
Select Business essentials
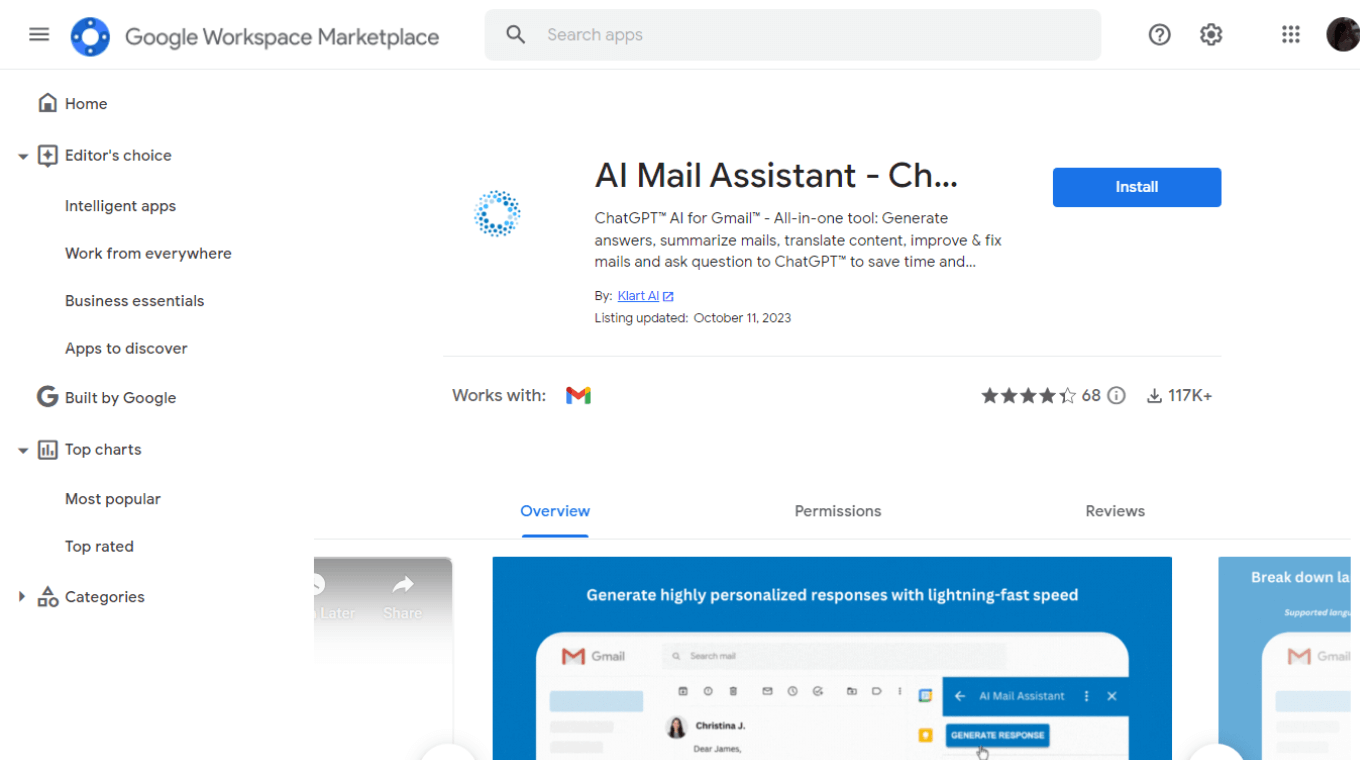pyautogui.click(x=134, y=301)
